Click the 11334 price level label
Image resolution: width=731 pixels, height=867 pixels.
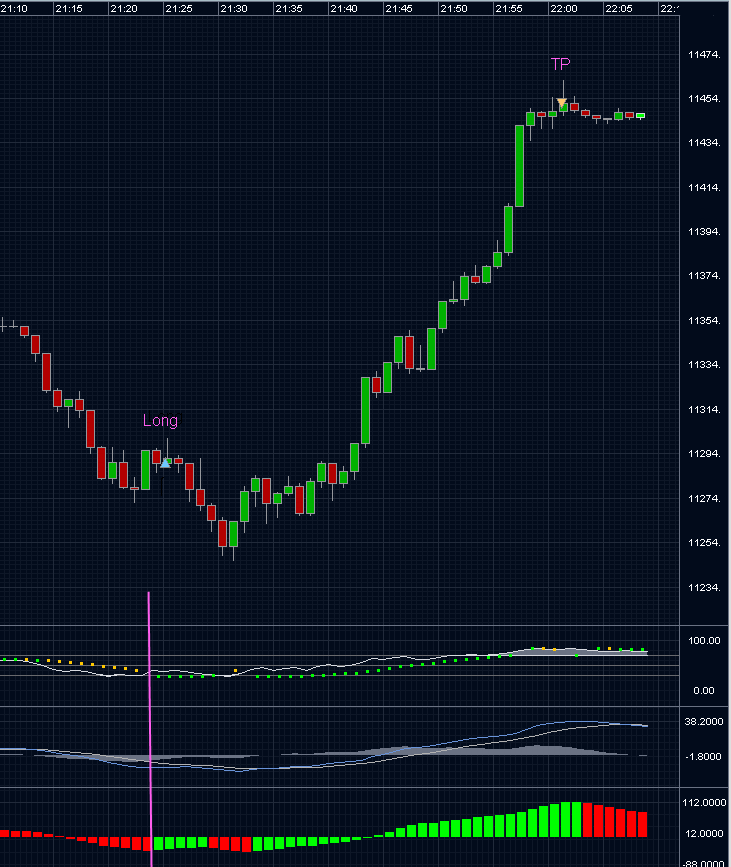(x=704, y=365)
